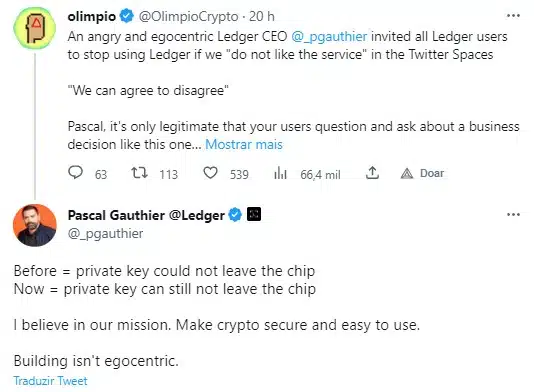Click olimpio's blue verified badge
The height and width of the screenshot is (392, 534).
point(127,16)
